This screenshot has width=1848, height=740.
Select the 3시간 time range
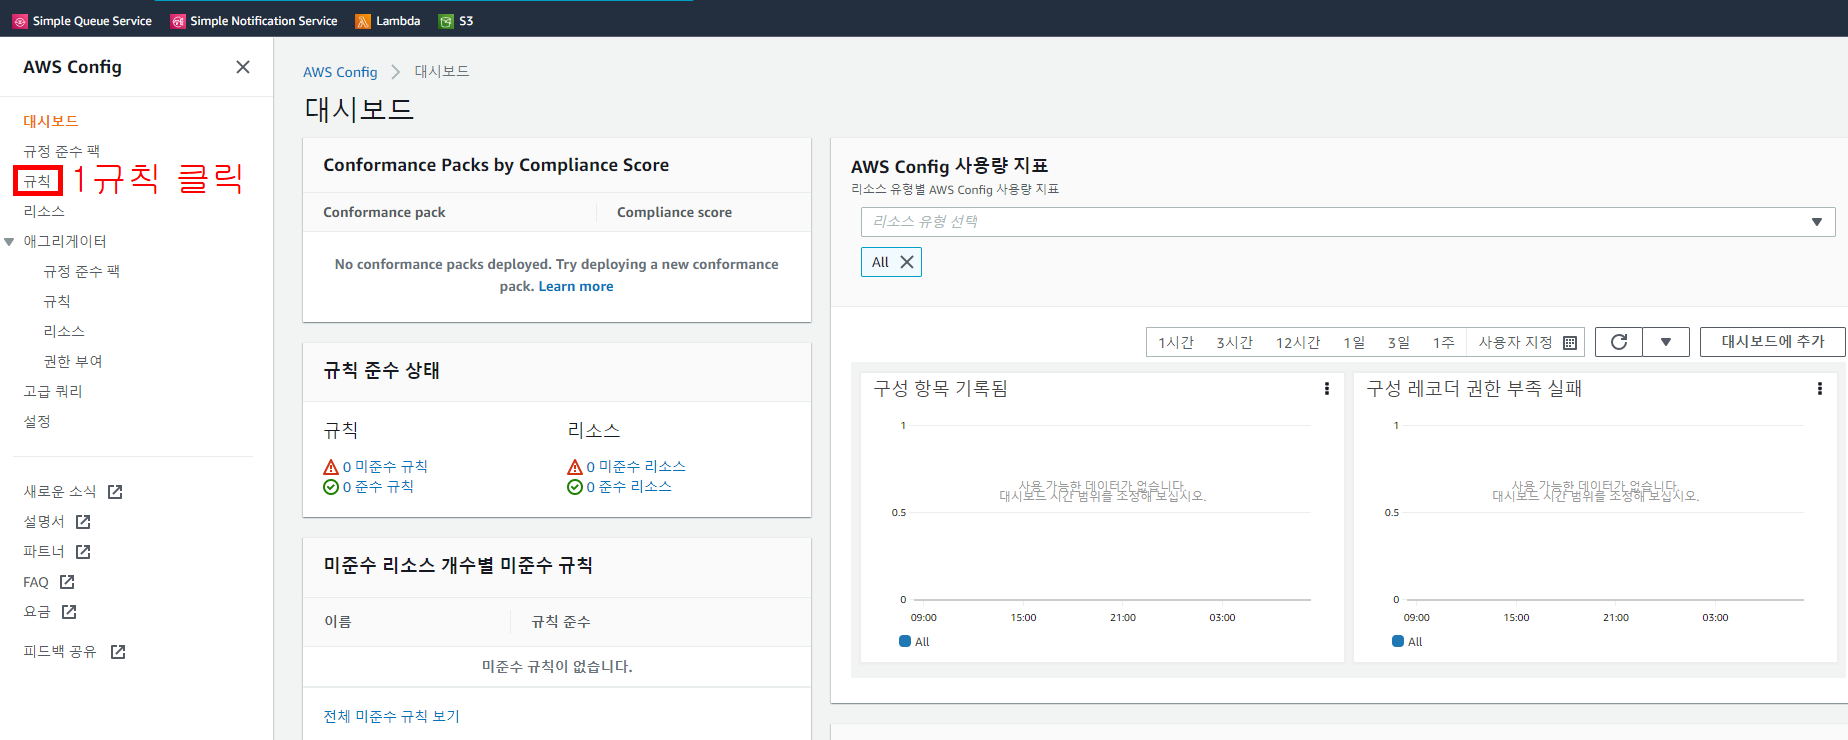point(1235,343)
